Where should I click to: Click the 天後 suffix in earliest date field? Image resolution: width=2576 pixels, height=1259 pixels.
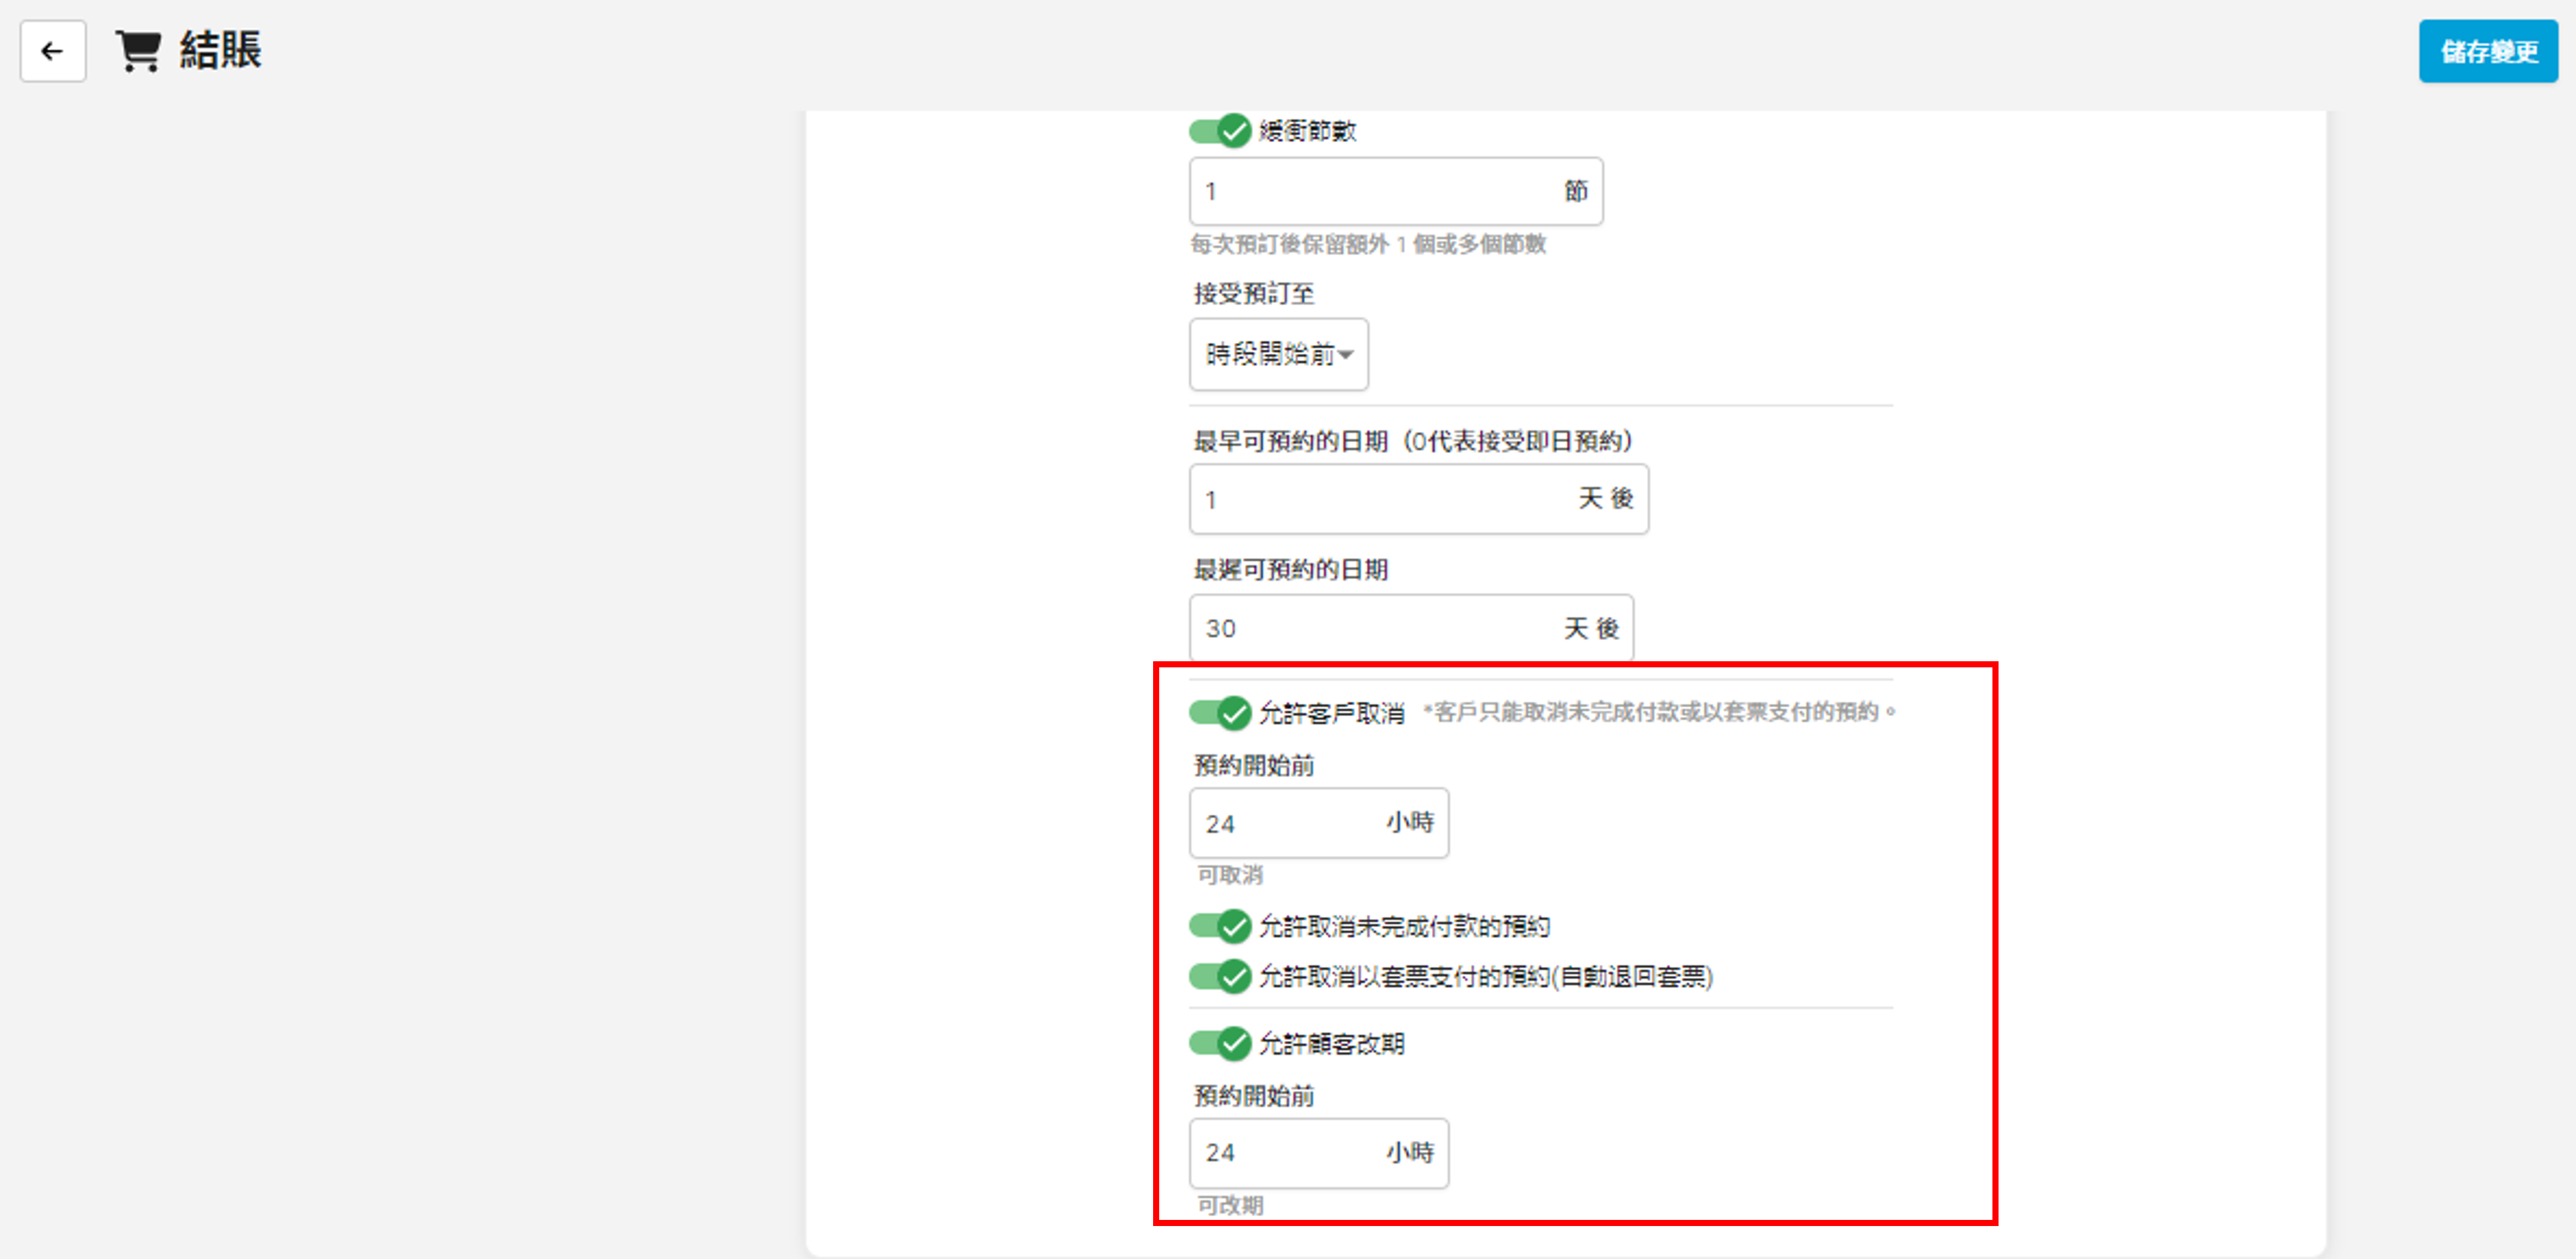(x=1605, y=498)
